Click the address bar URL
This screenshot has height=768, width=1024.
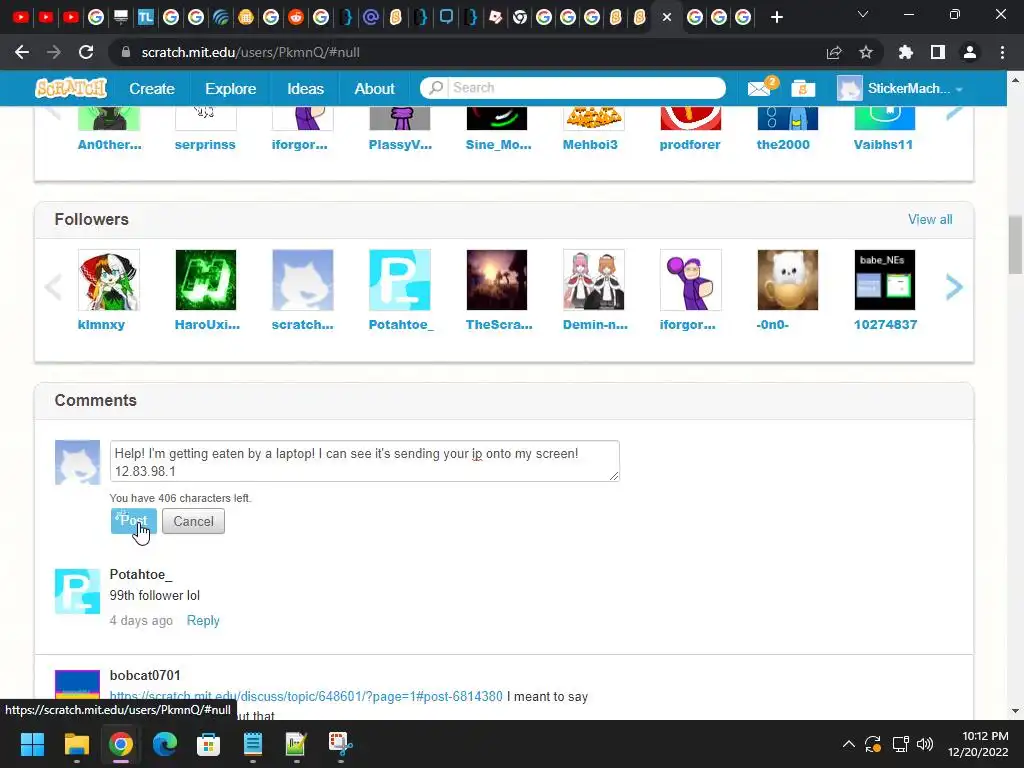click(x=251, y=52)
